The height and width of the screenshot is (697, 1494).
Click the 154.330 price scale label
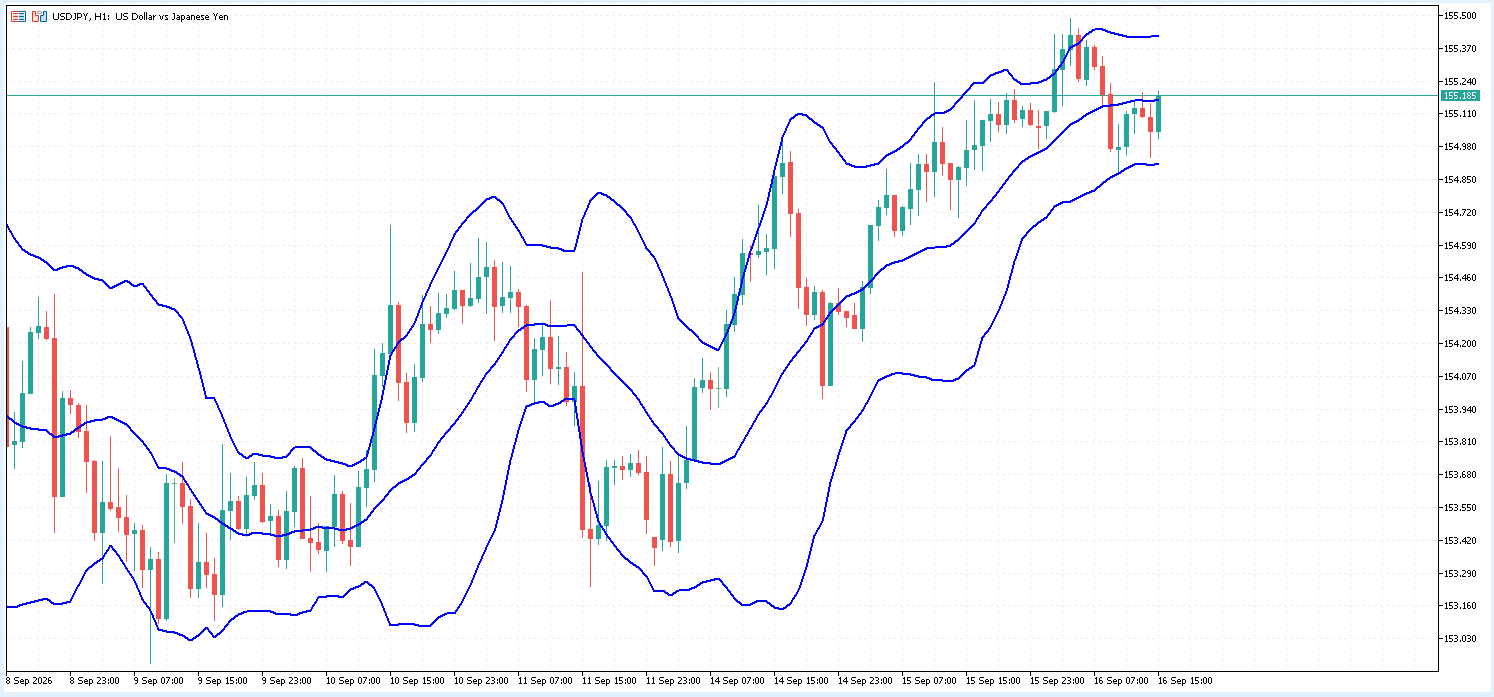1460,311
